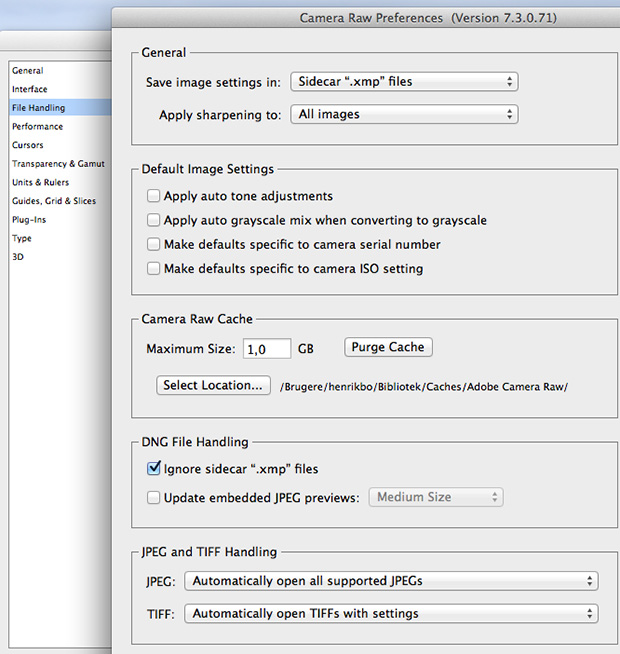
Task: Check Apply auto grayscale mix option
Action: pos(154,220)
